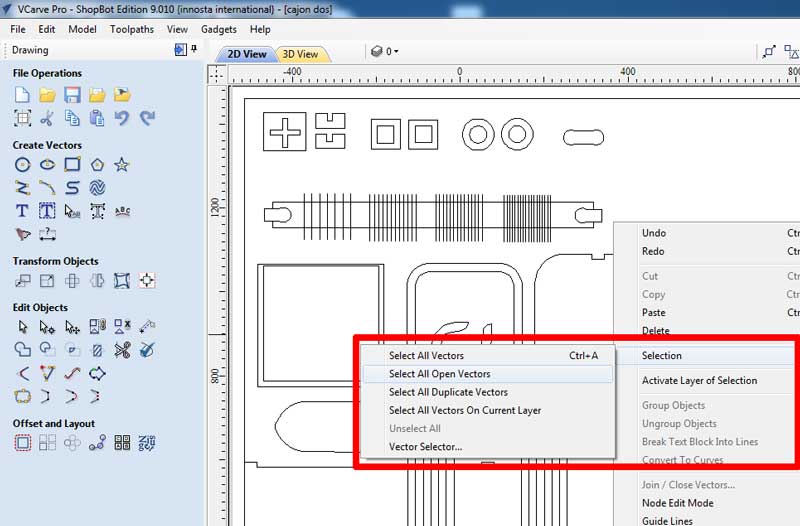Zoom to box icon in toolbar

tap(768, 52)
